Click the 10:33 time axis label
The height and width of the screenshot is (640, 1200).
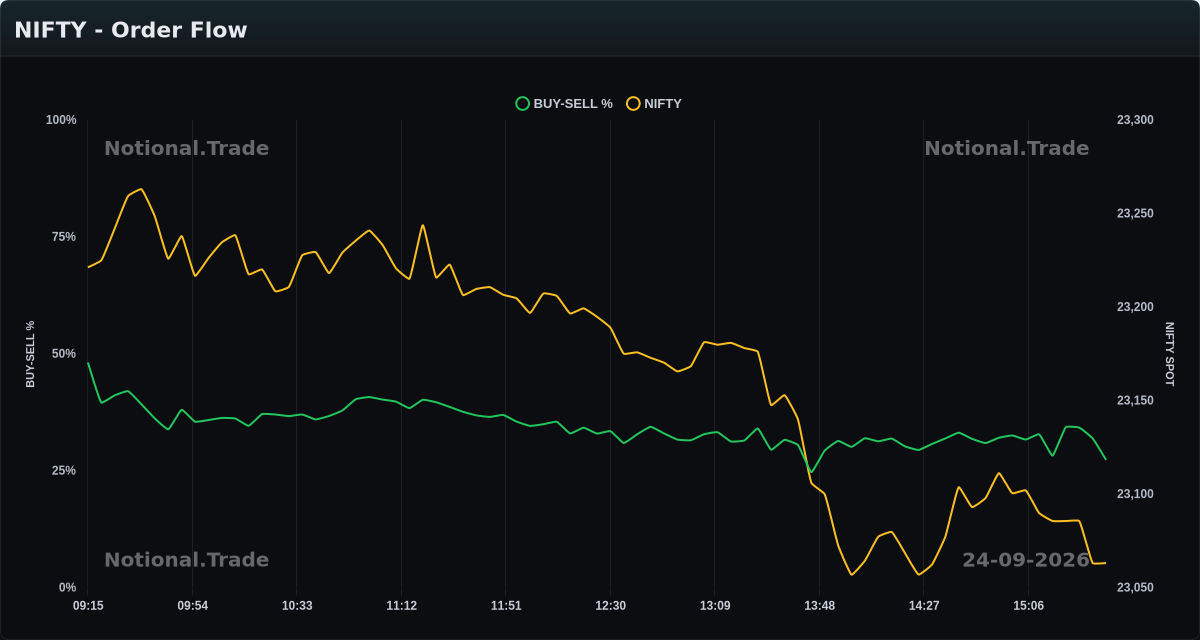pos(297,606)
